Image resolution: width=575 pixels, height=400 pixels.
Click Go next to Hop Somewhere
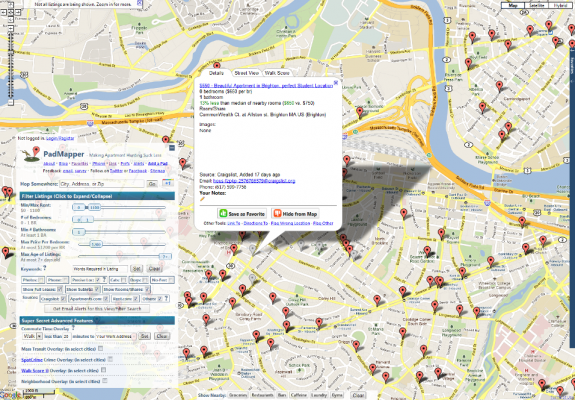click(152, 184)
